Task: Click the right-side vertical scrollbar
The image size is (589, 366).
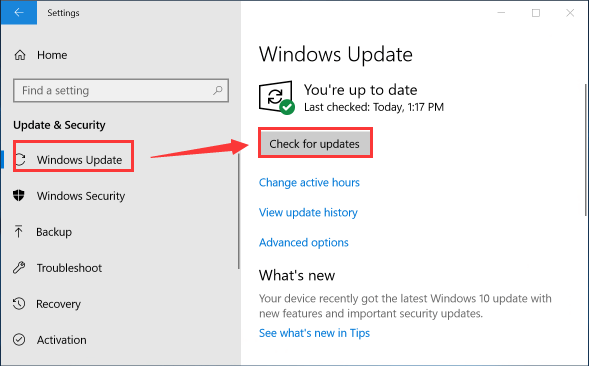Action: coord(586,150)
